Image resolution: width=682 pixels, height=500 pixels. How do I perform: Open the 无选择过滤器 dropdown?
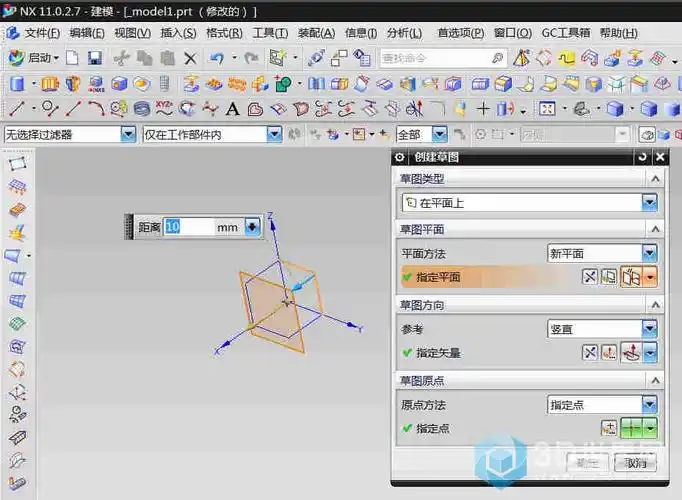pos(128,134)
